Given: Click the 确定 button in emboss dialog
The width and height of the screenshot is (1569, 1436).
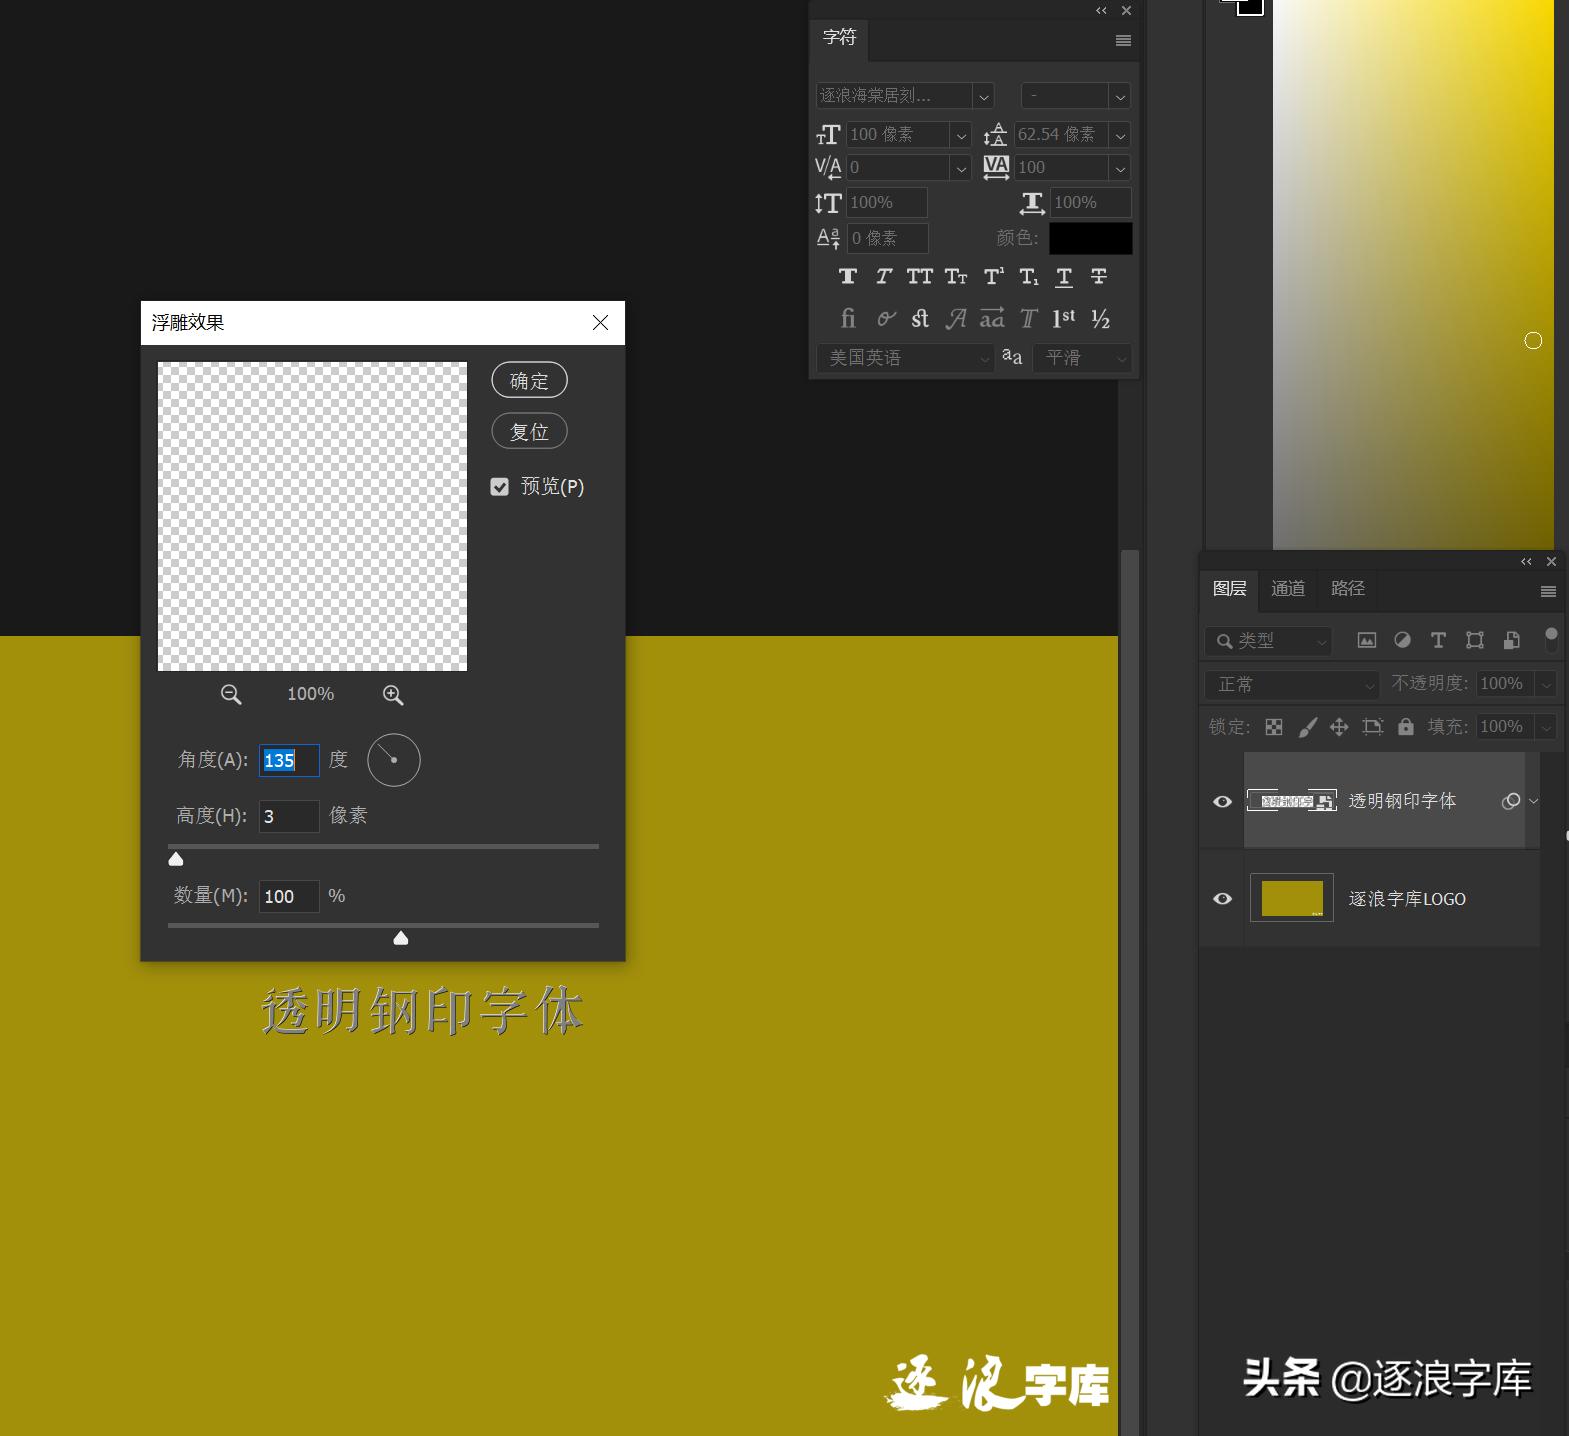Looking at the screenshot, I should click(529, 381).
